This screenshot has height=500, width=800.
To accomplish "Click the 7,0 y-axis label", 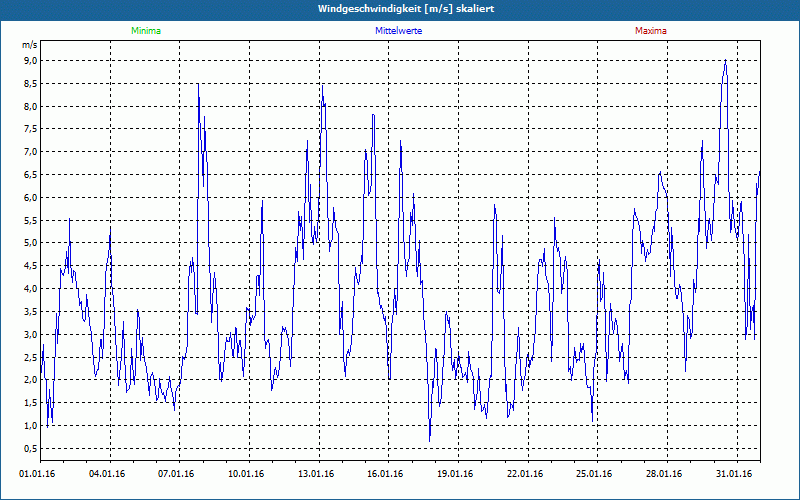I will [31, 152].
